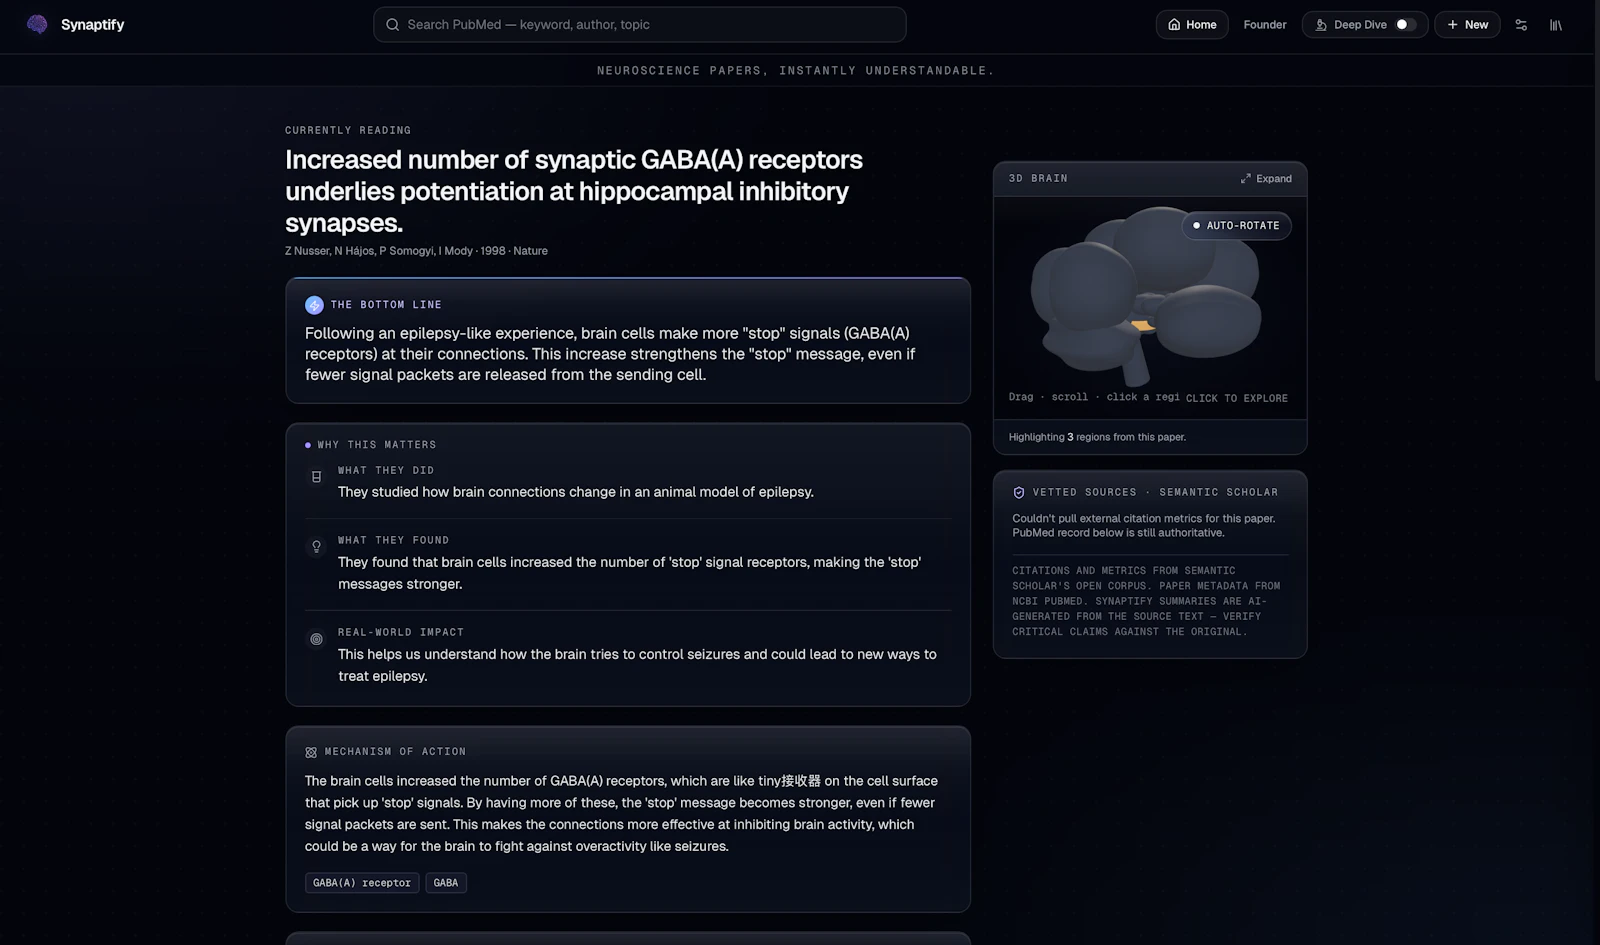Click the home icon in the Home button
Image resolution: width=1600 pixels, height=945 pixels.
1174,24
